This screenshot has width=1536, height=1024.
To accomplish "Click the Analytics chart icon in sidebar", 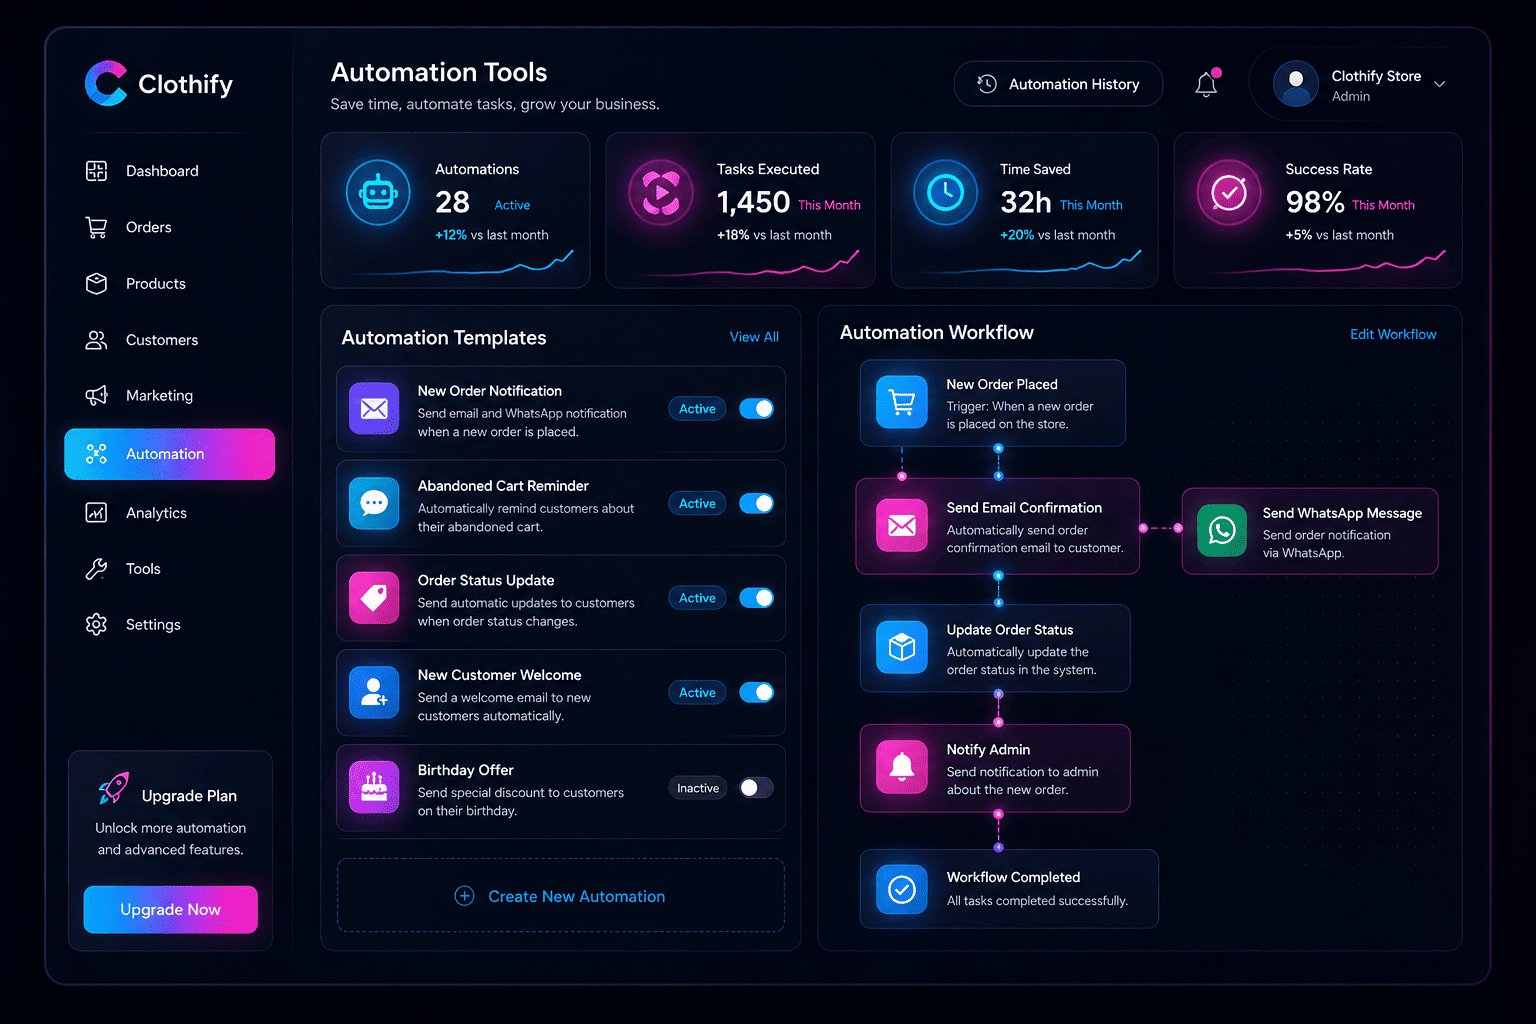I will tap(96, 513).
